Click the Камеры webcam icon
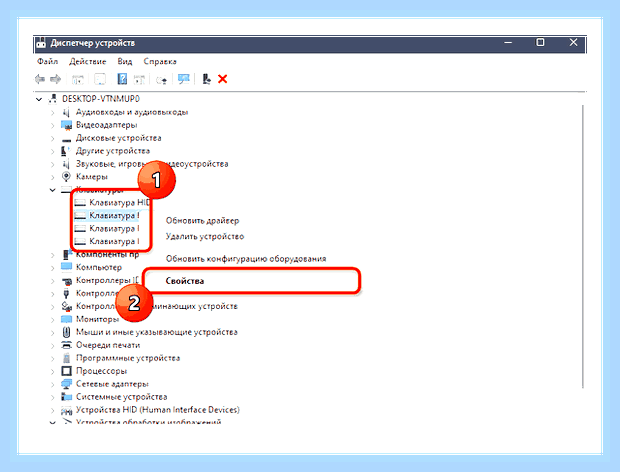620x472 pixels. coord(66,177)
